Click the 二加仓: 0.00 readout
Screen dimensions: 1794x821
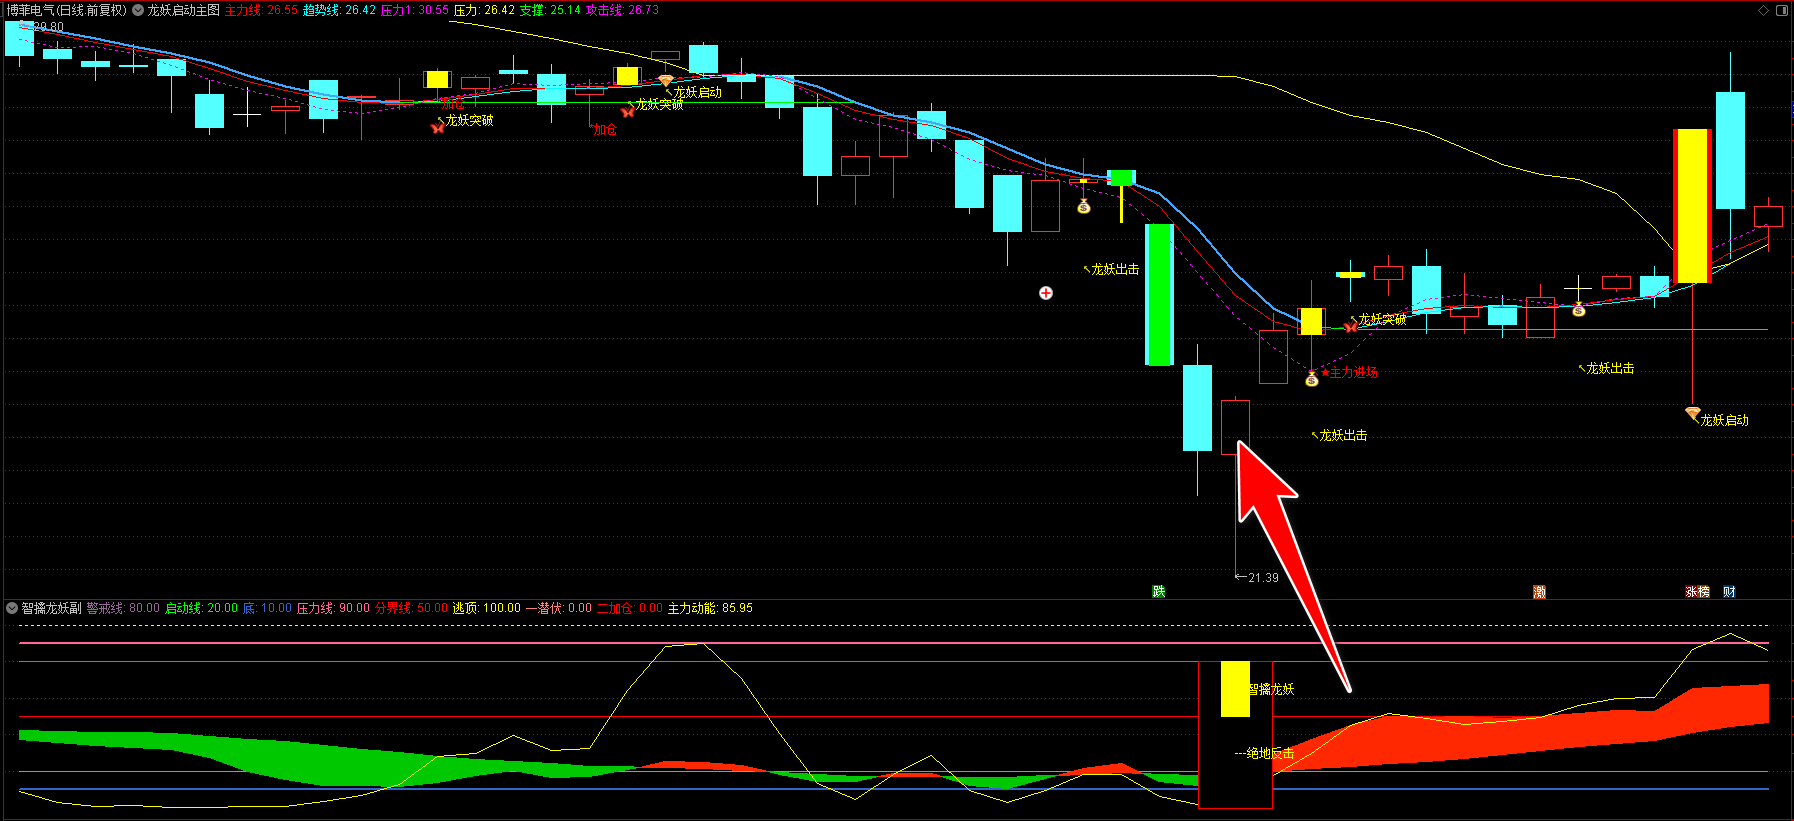click(x=629, y=608)
